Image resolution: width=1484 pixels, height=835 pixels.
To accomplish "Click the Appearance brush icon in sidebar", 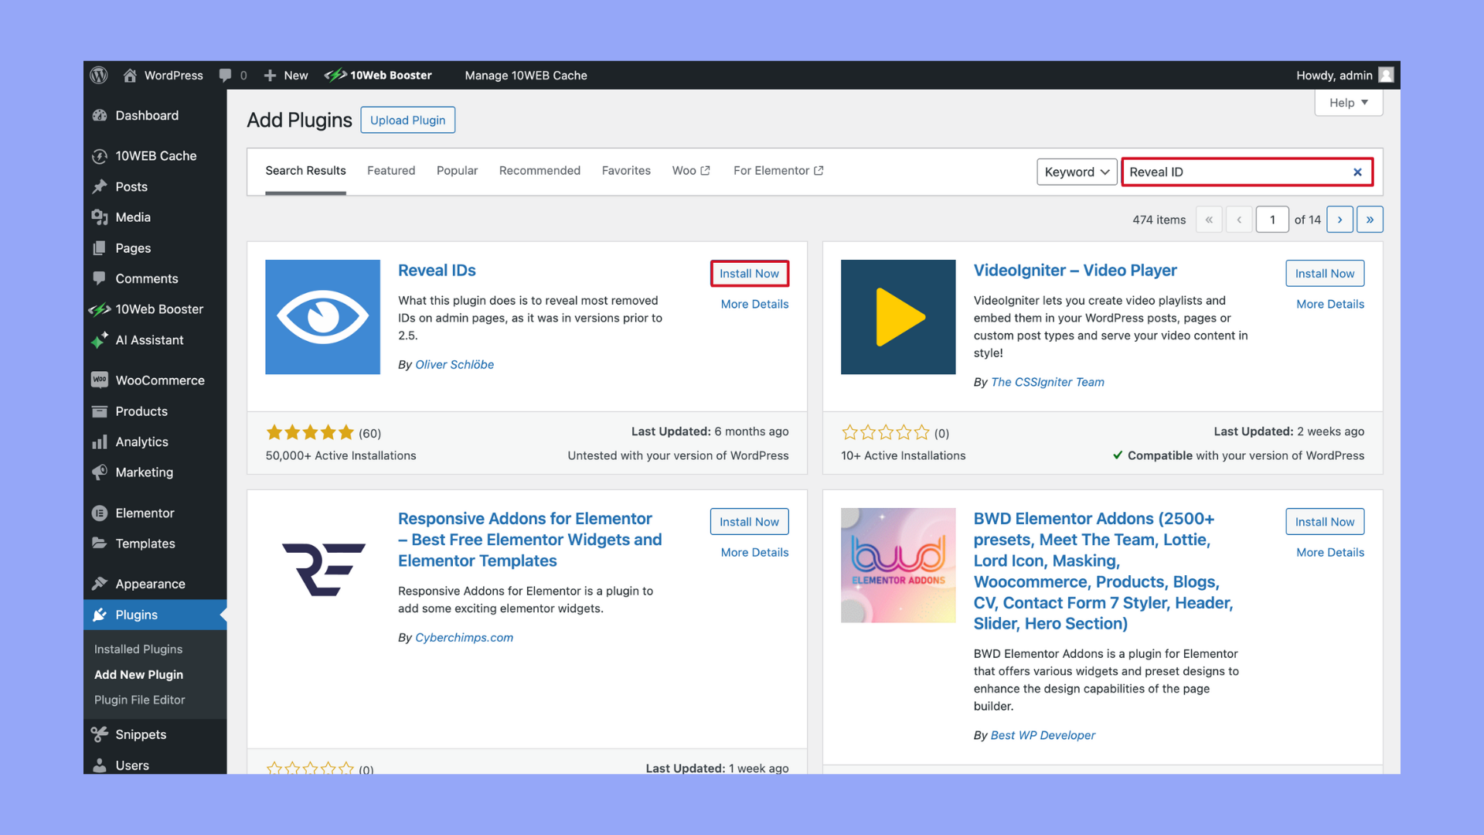I will point(100,583).
